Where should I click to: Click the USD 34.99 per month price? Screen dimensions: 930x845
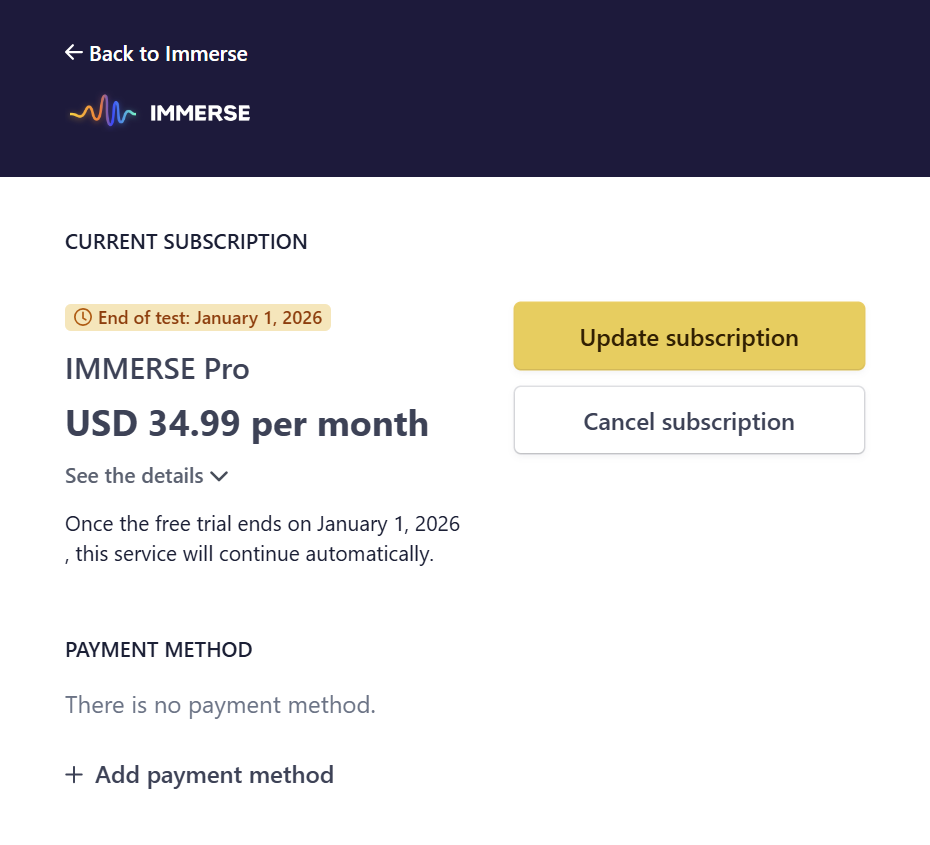point(246,424)
